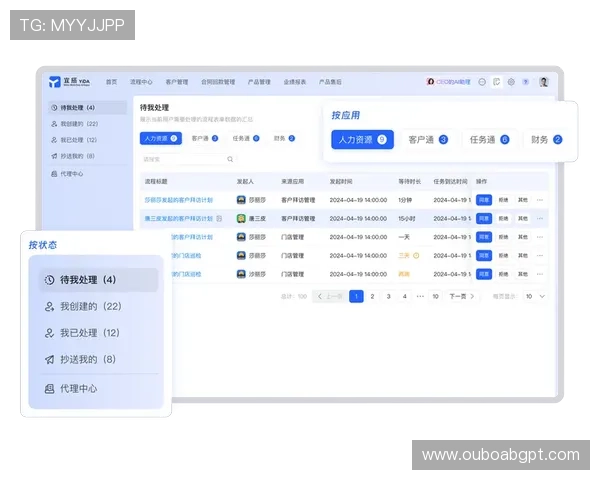Go to the next page with 下一页

point(462,296)
